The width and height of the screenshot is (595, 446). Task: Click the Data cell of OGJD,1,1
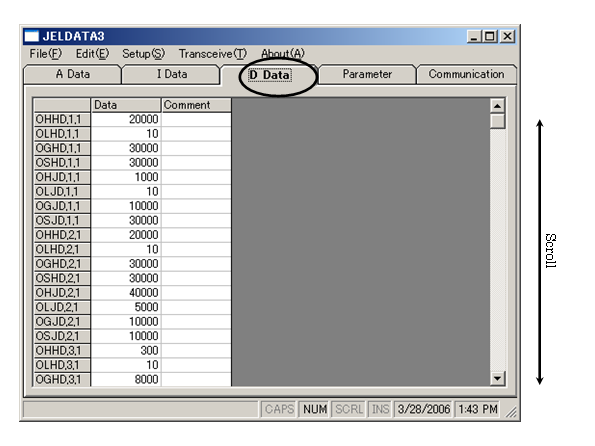pyautogui.click(x=126, y=206)
